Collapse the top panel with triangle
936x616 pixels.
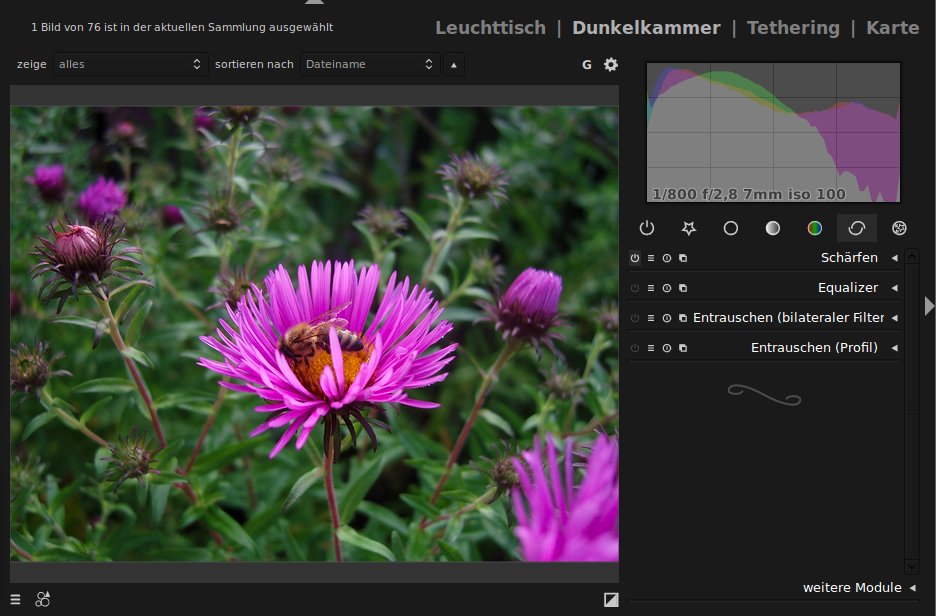click(314, 2)
